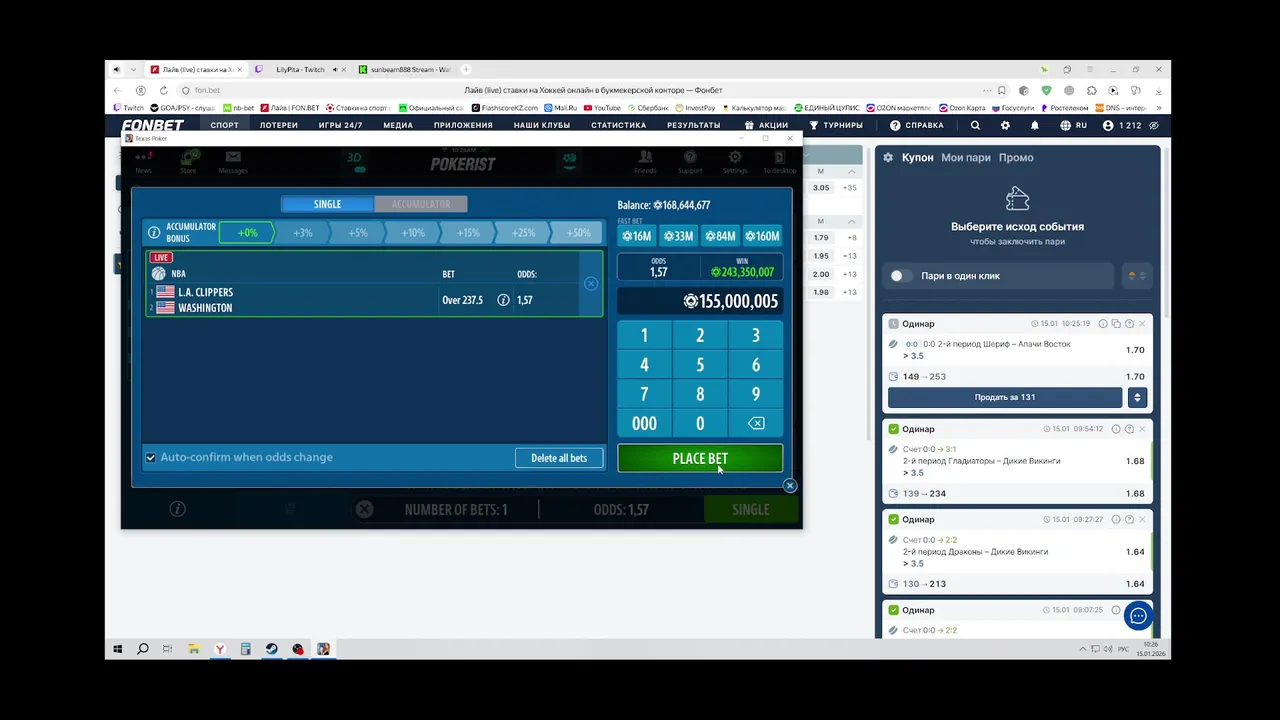Viewport: 1280px width, 720px height.
Task: Sell the bet with Продать за 131
Action: [x=1005, y=398]
